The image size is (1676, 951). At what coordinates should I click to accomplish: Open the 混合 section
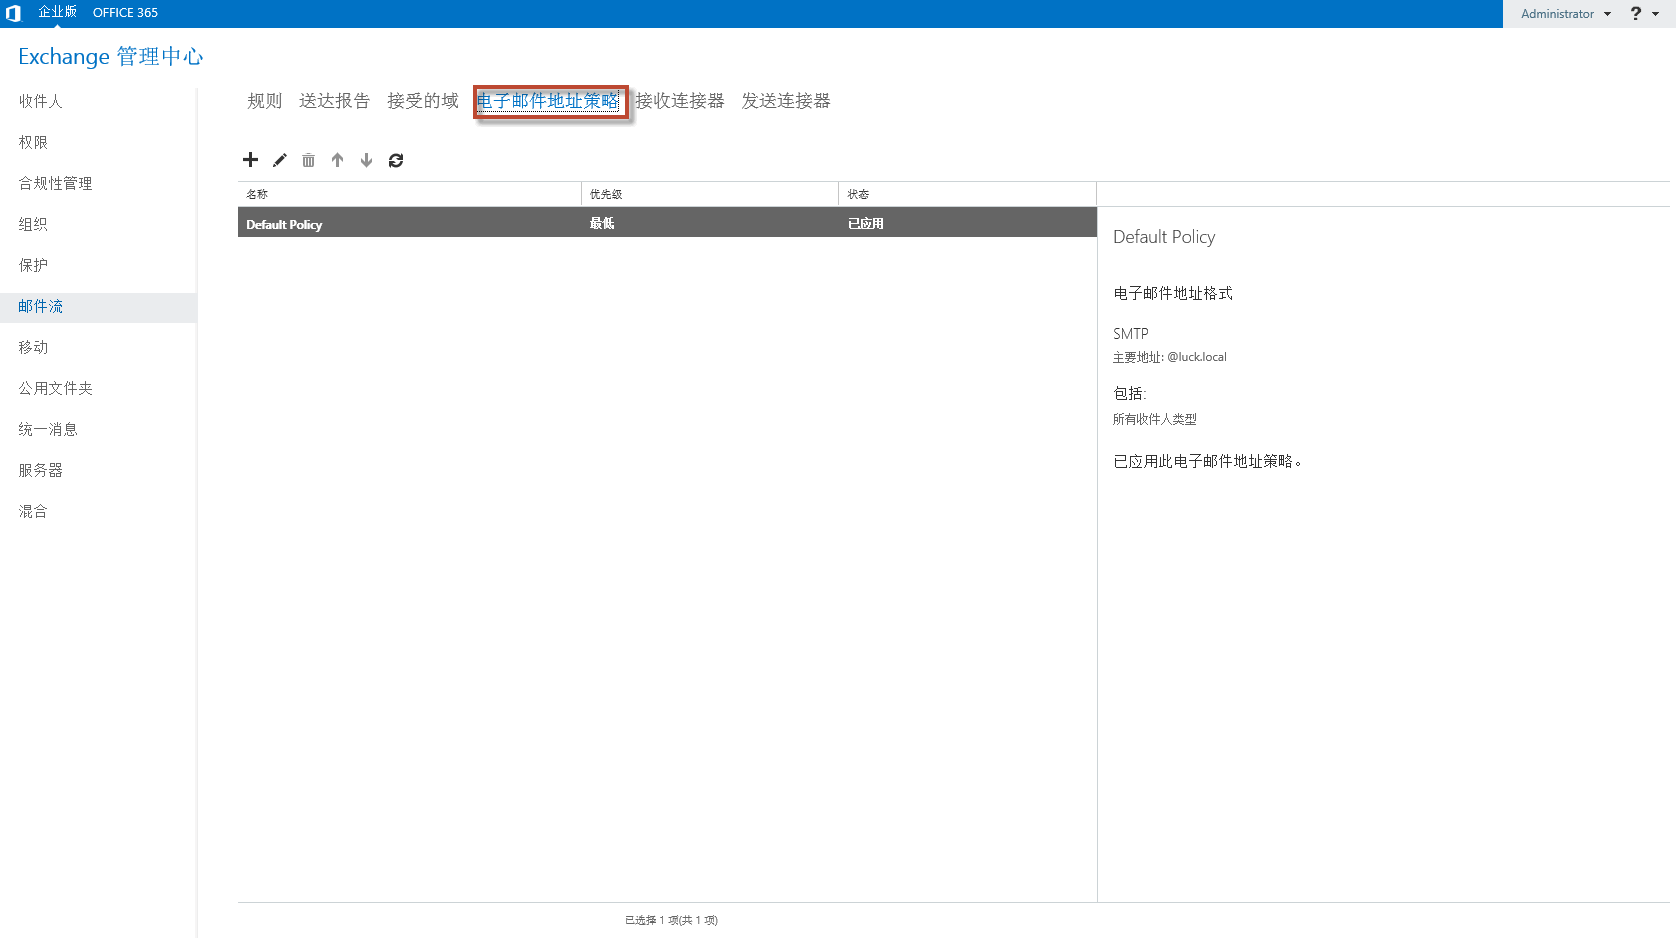point(33,511)
